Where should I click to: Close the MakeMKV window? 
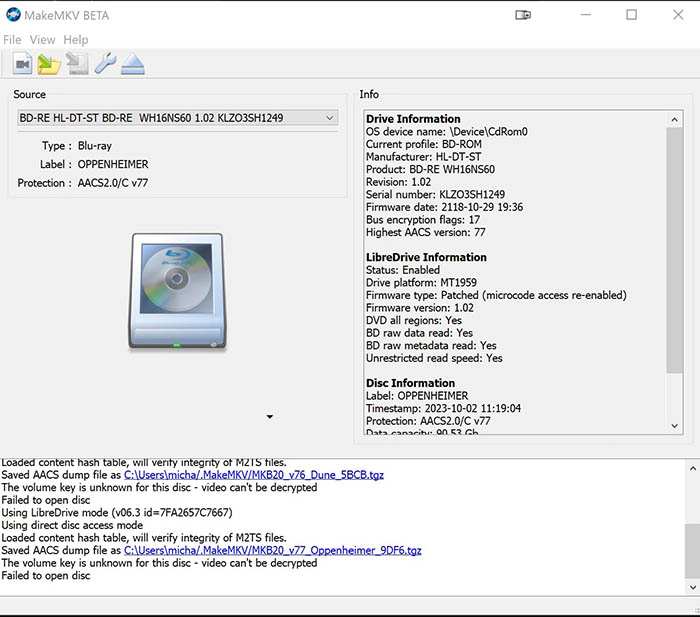(678, 15)
